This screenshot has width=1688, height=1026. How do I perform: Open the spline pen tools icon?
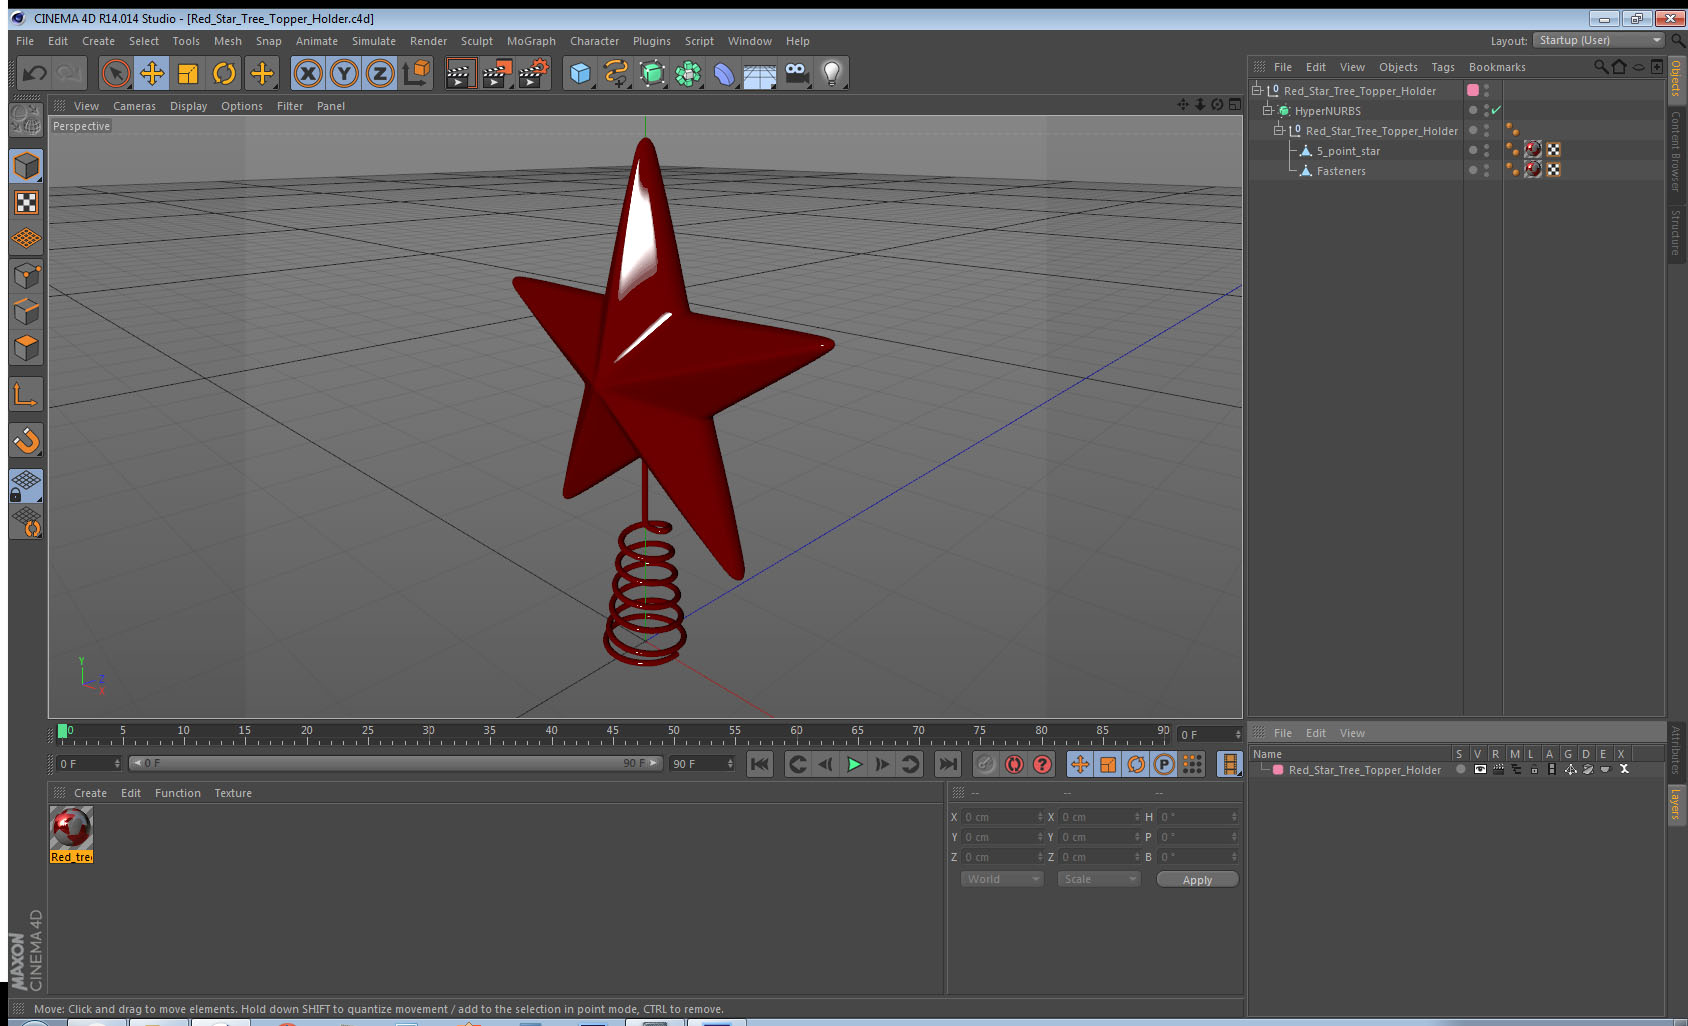pos(616,73)
